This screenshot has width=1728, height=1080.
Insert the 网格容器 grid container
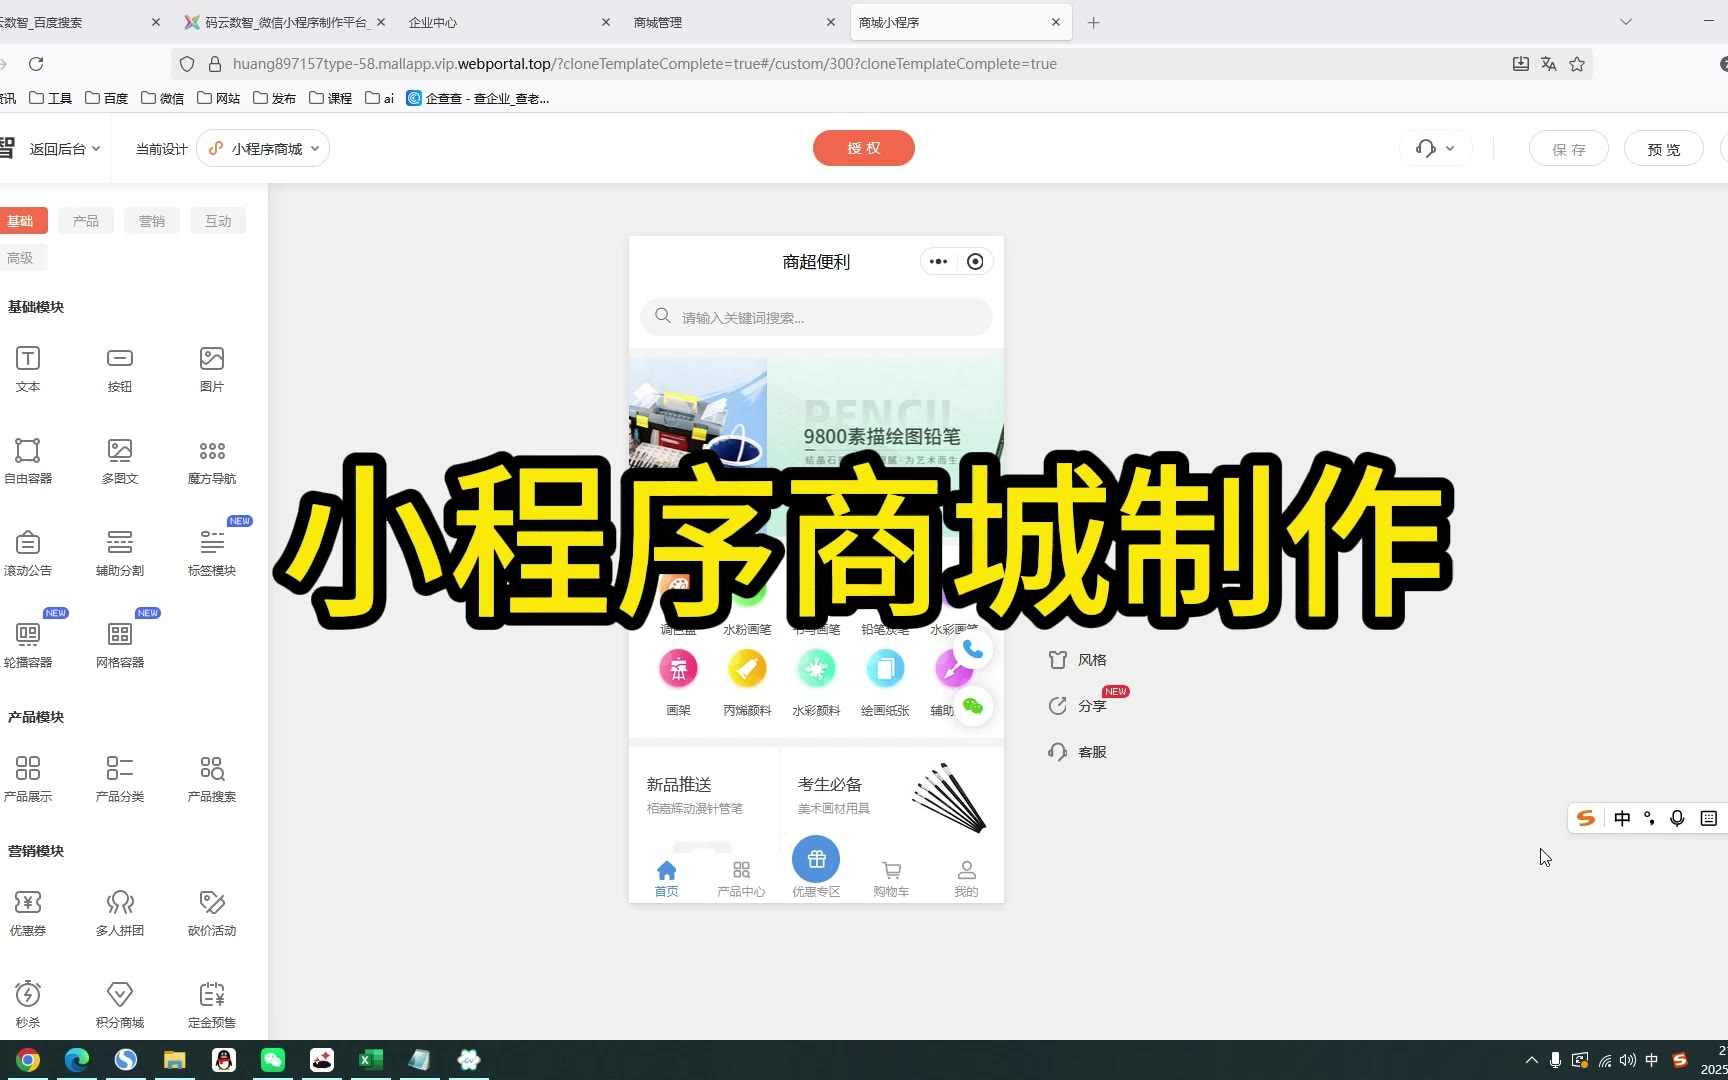click(120, 645)
